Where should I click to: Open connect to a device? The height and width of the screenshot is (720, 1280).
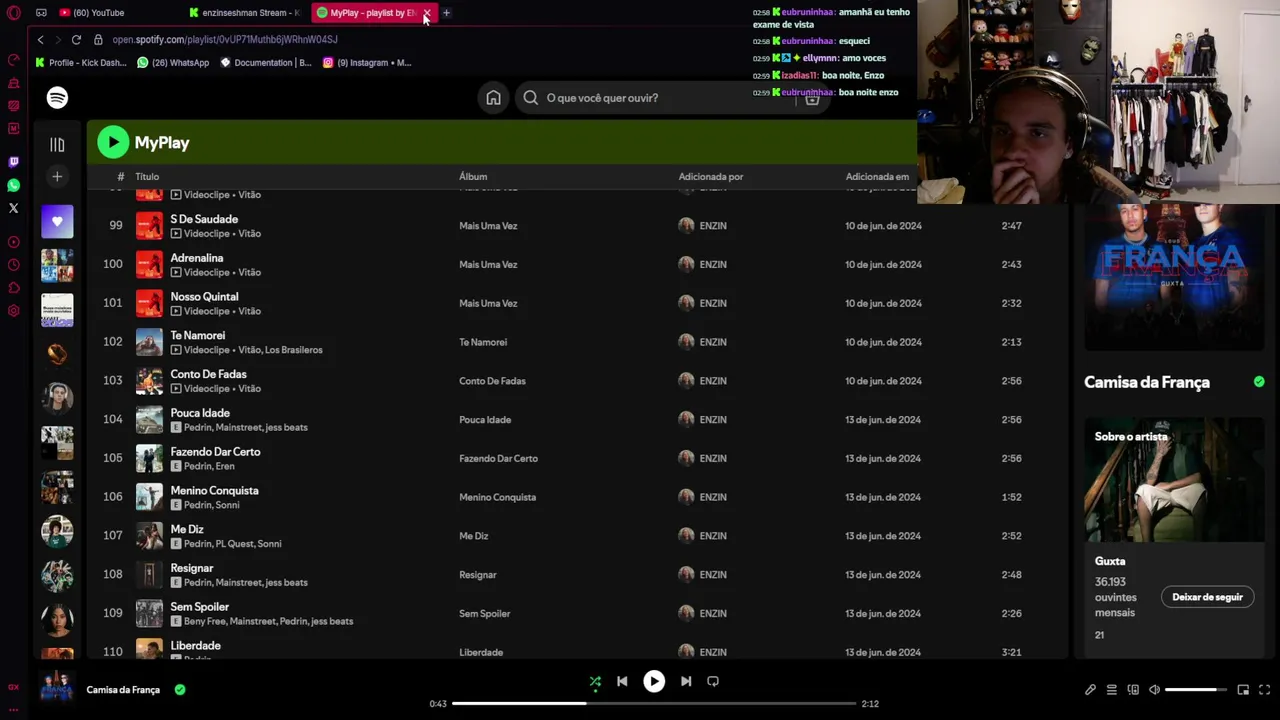click(x=1133, y=690)
